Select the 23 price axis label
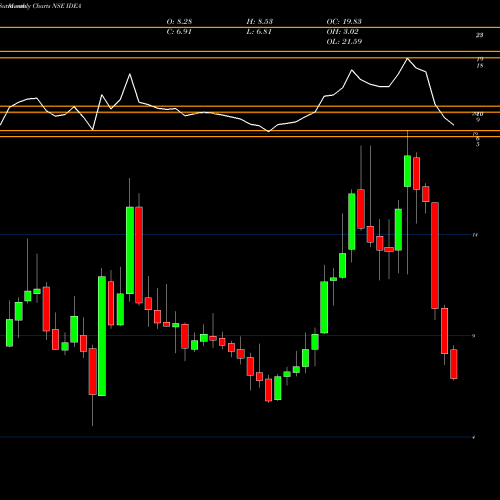 click(479, 35)
